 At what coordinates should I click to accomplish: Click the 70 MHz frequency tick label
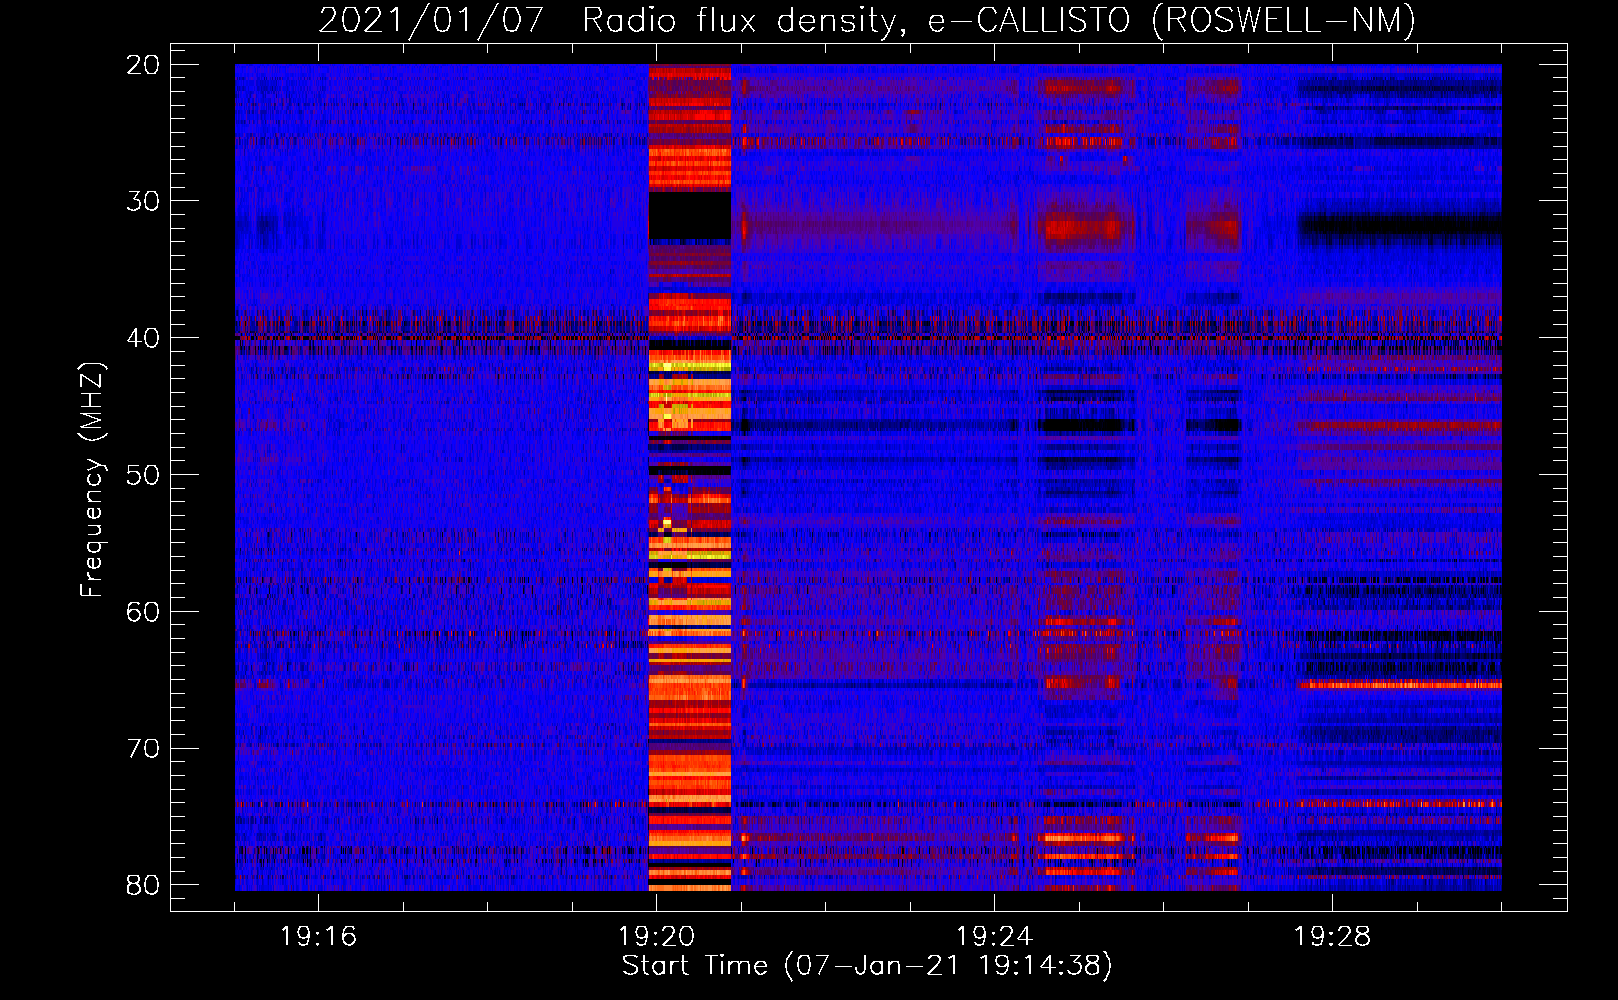click(144, 749)
